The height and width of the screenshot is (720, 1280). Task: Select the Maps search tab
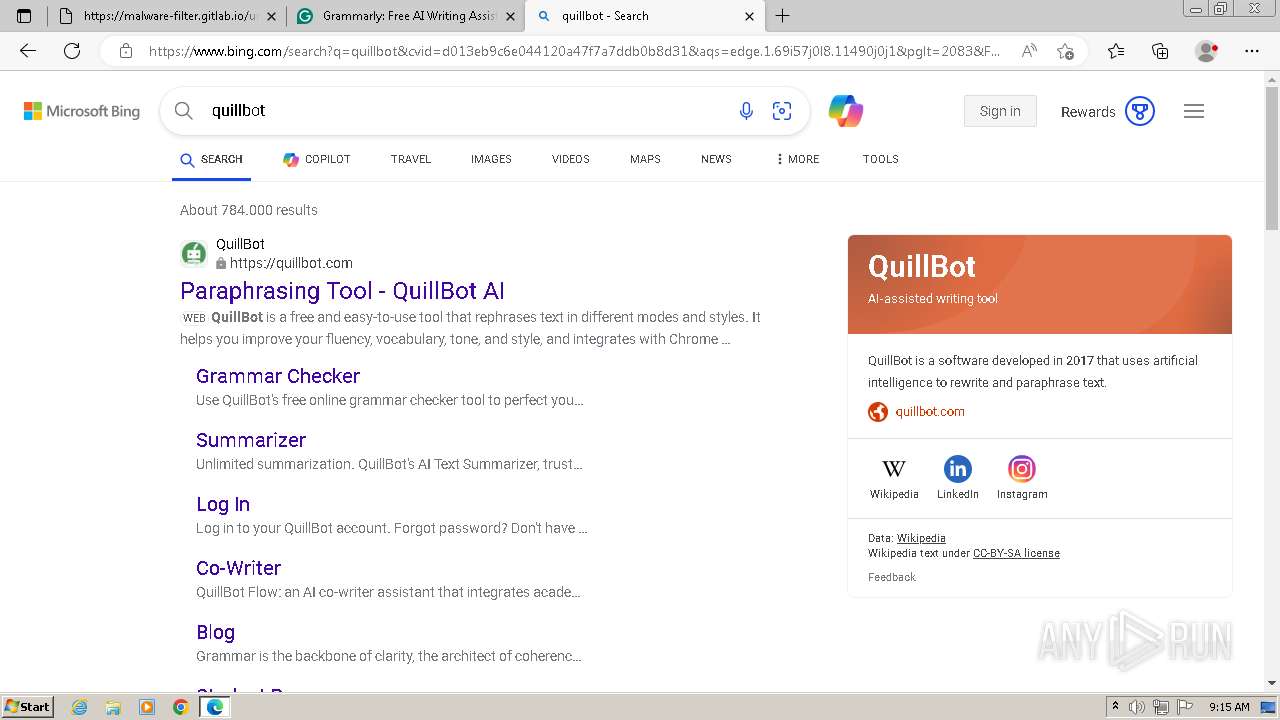645,159
